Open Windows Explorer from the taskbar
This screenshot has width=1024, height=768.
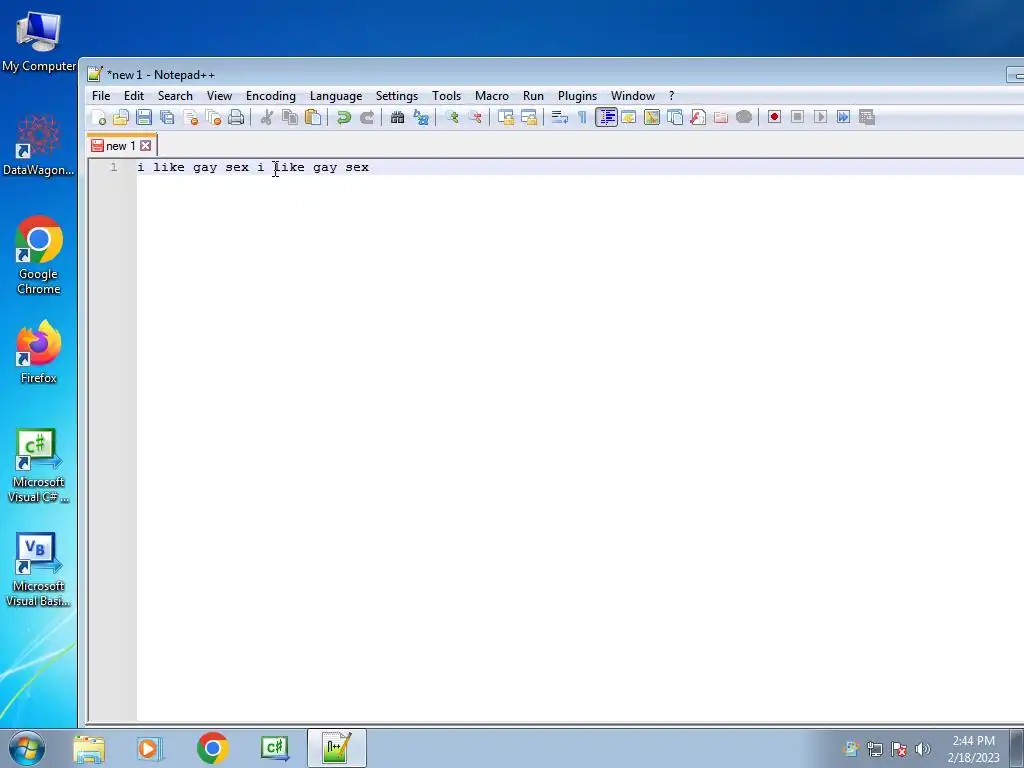(89, 748)
